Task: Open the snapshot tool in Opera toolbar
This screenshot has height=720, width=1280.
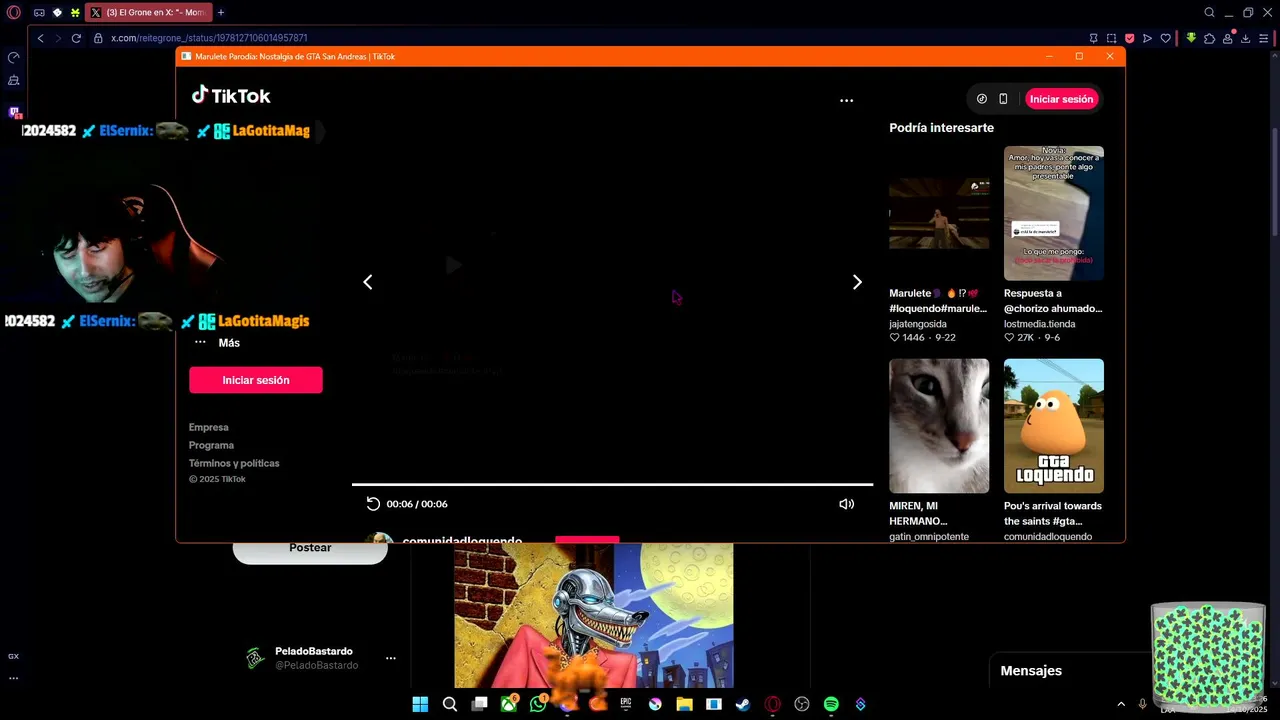Action: (x=1111, y=38)
